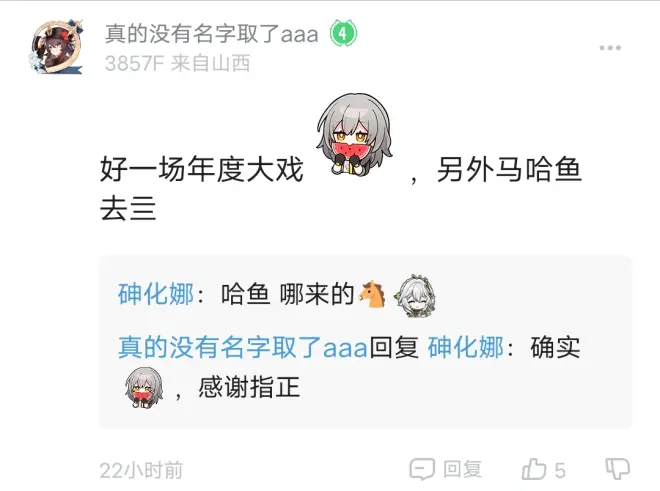Open the commenter's profile avatar
Image resolution: width=660 pixels, height=491 pixels.
pos(56,47)
